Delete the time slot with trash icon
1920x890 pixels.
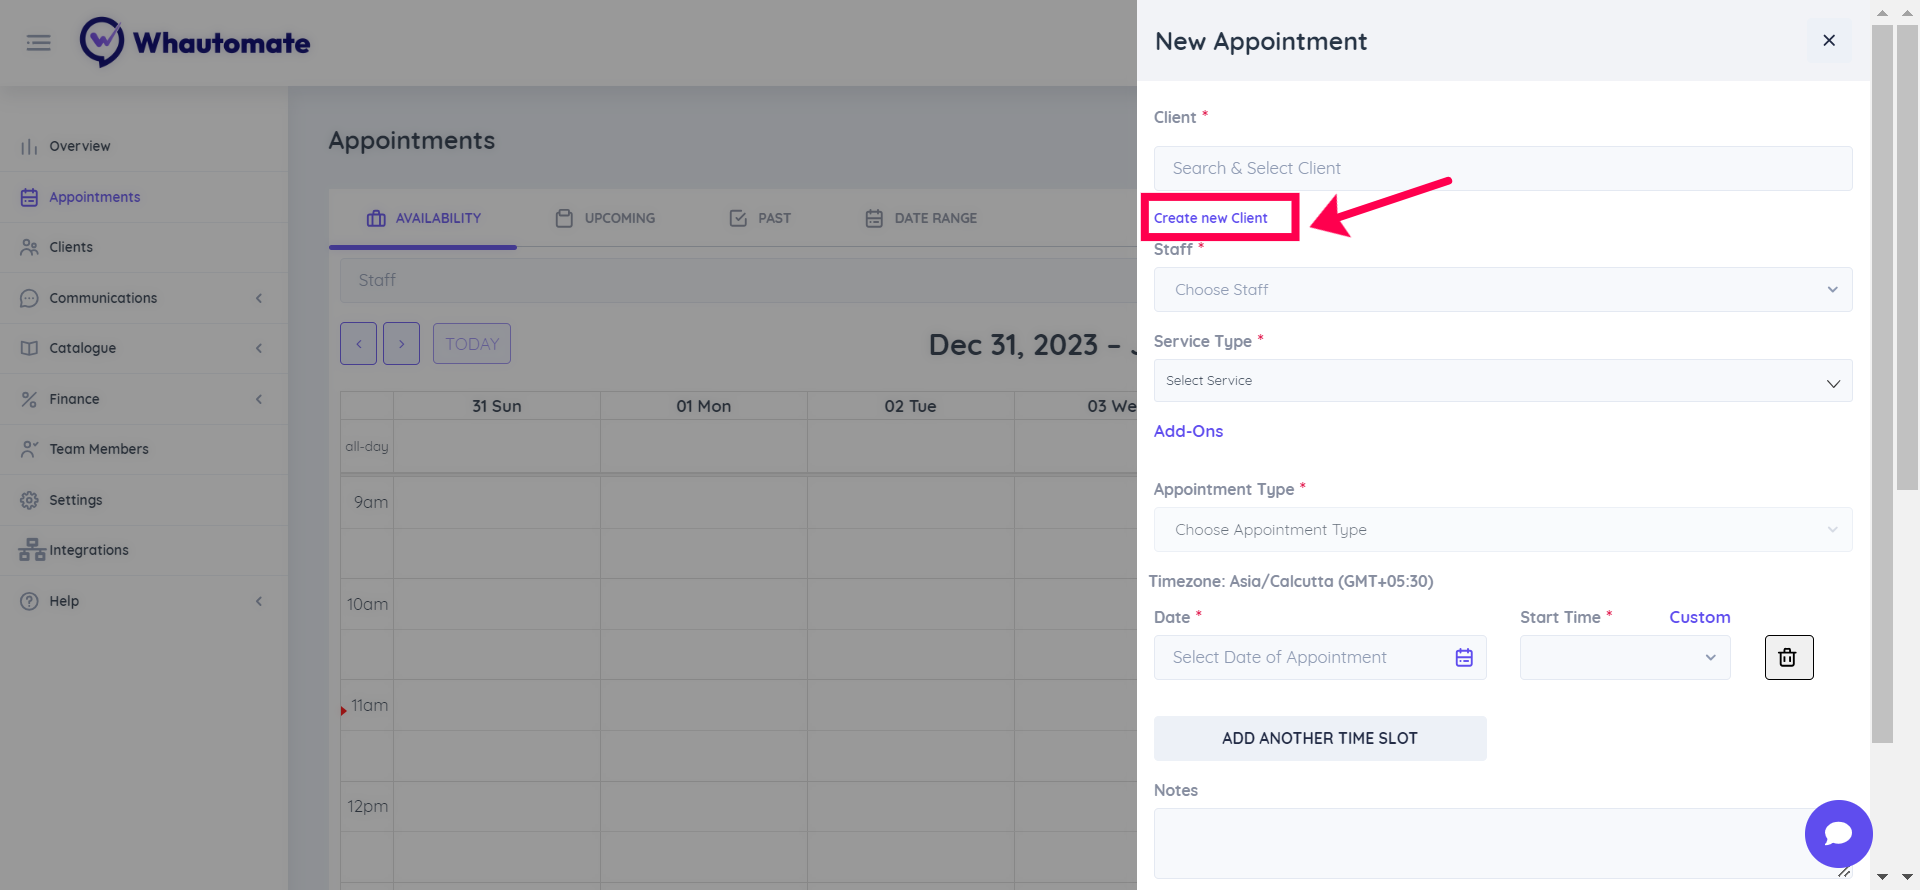pos(1788,658)
